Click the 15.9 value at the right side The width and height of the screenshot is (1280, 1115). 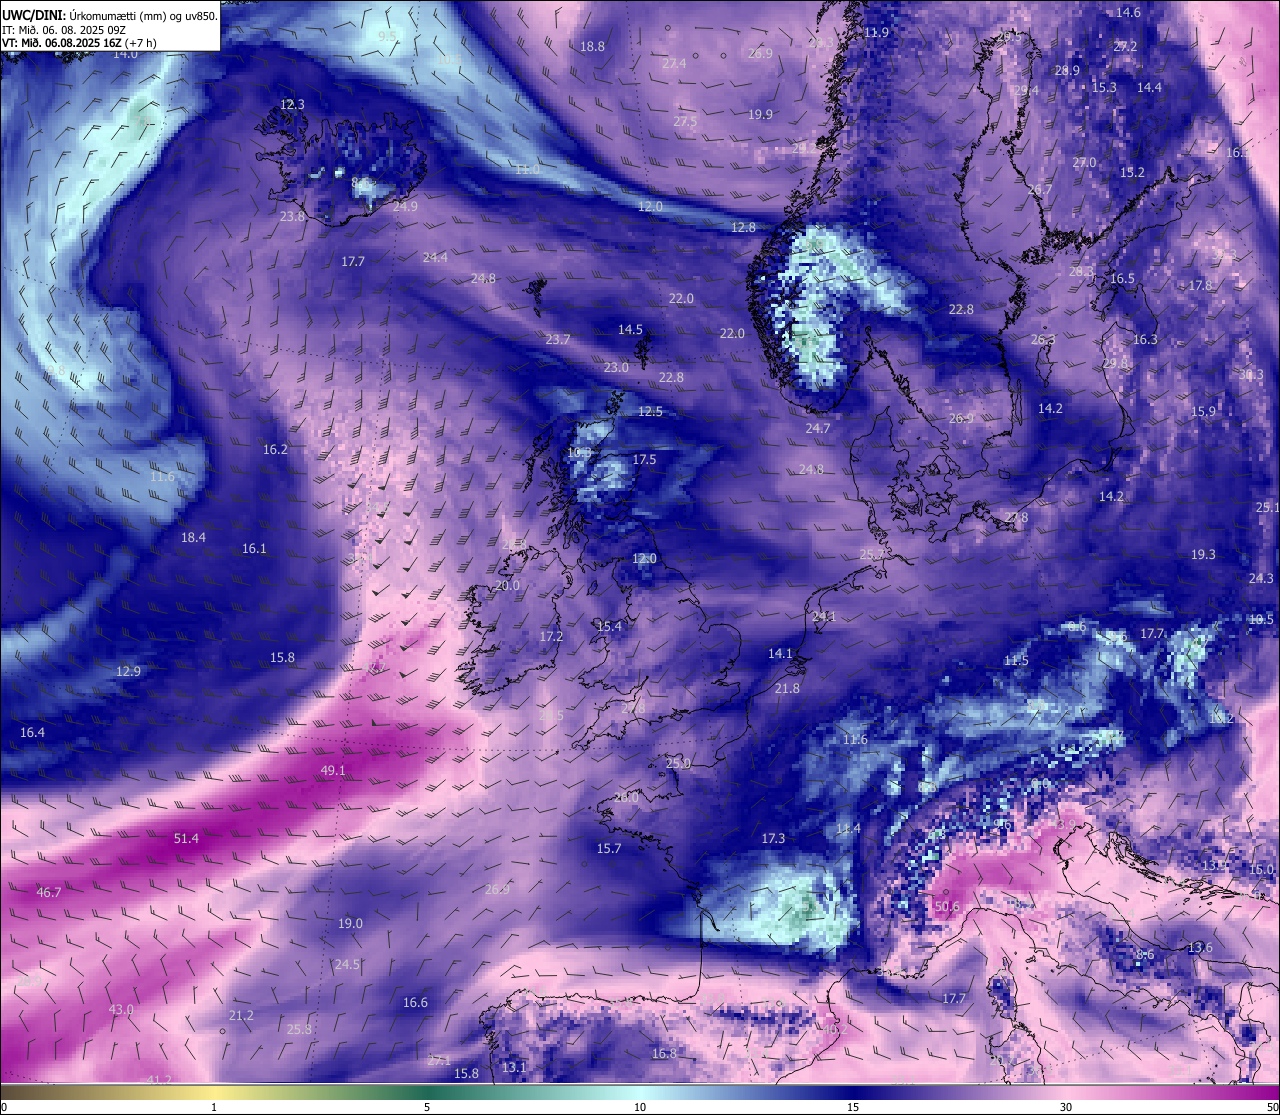[1203, 411]
